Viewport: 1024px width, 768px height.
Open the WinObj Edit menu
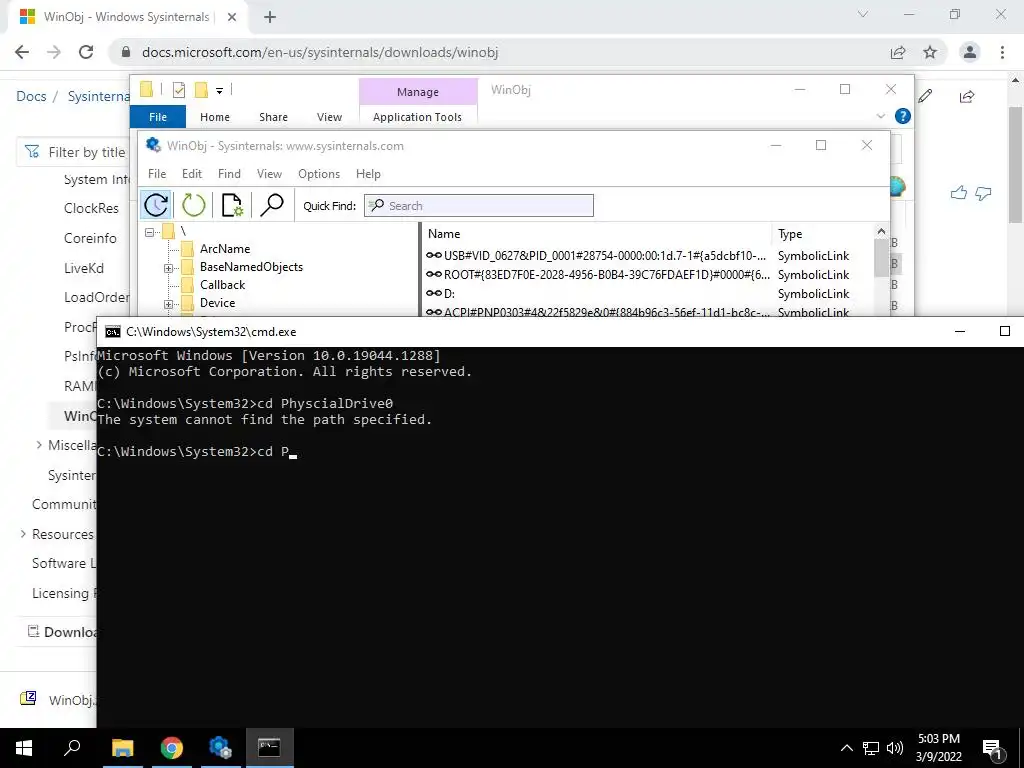click(191, 174)
